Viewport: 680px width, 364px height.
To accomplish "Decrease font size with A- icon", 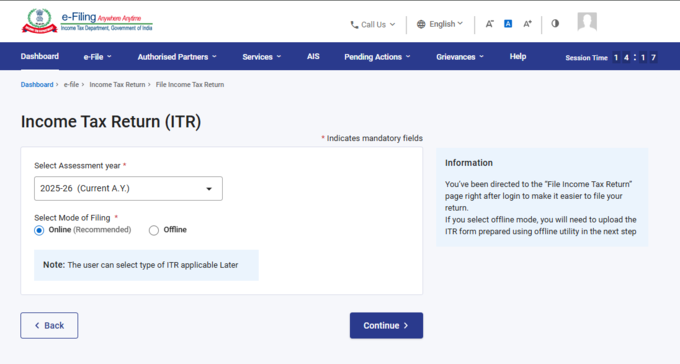I will point(489,24).
